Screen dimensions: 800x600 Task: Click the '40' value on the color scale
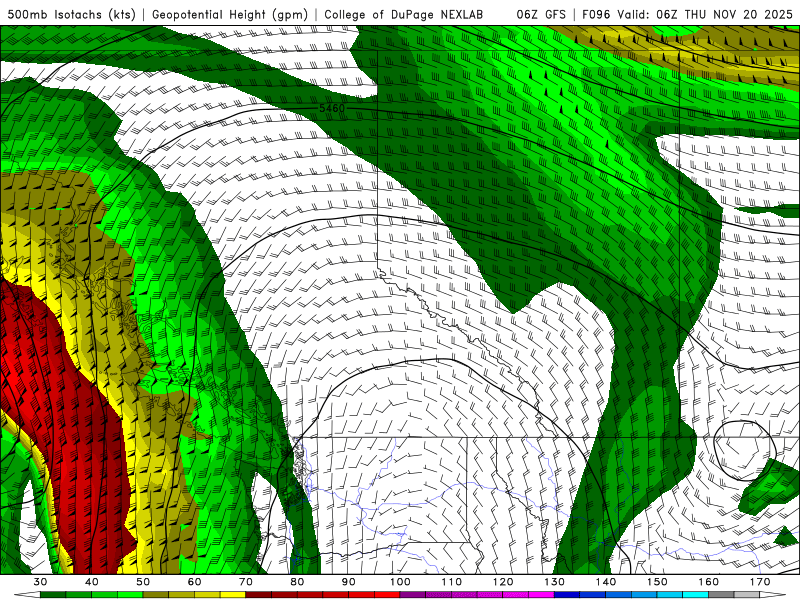click(x=92, y=582)
